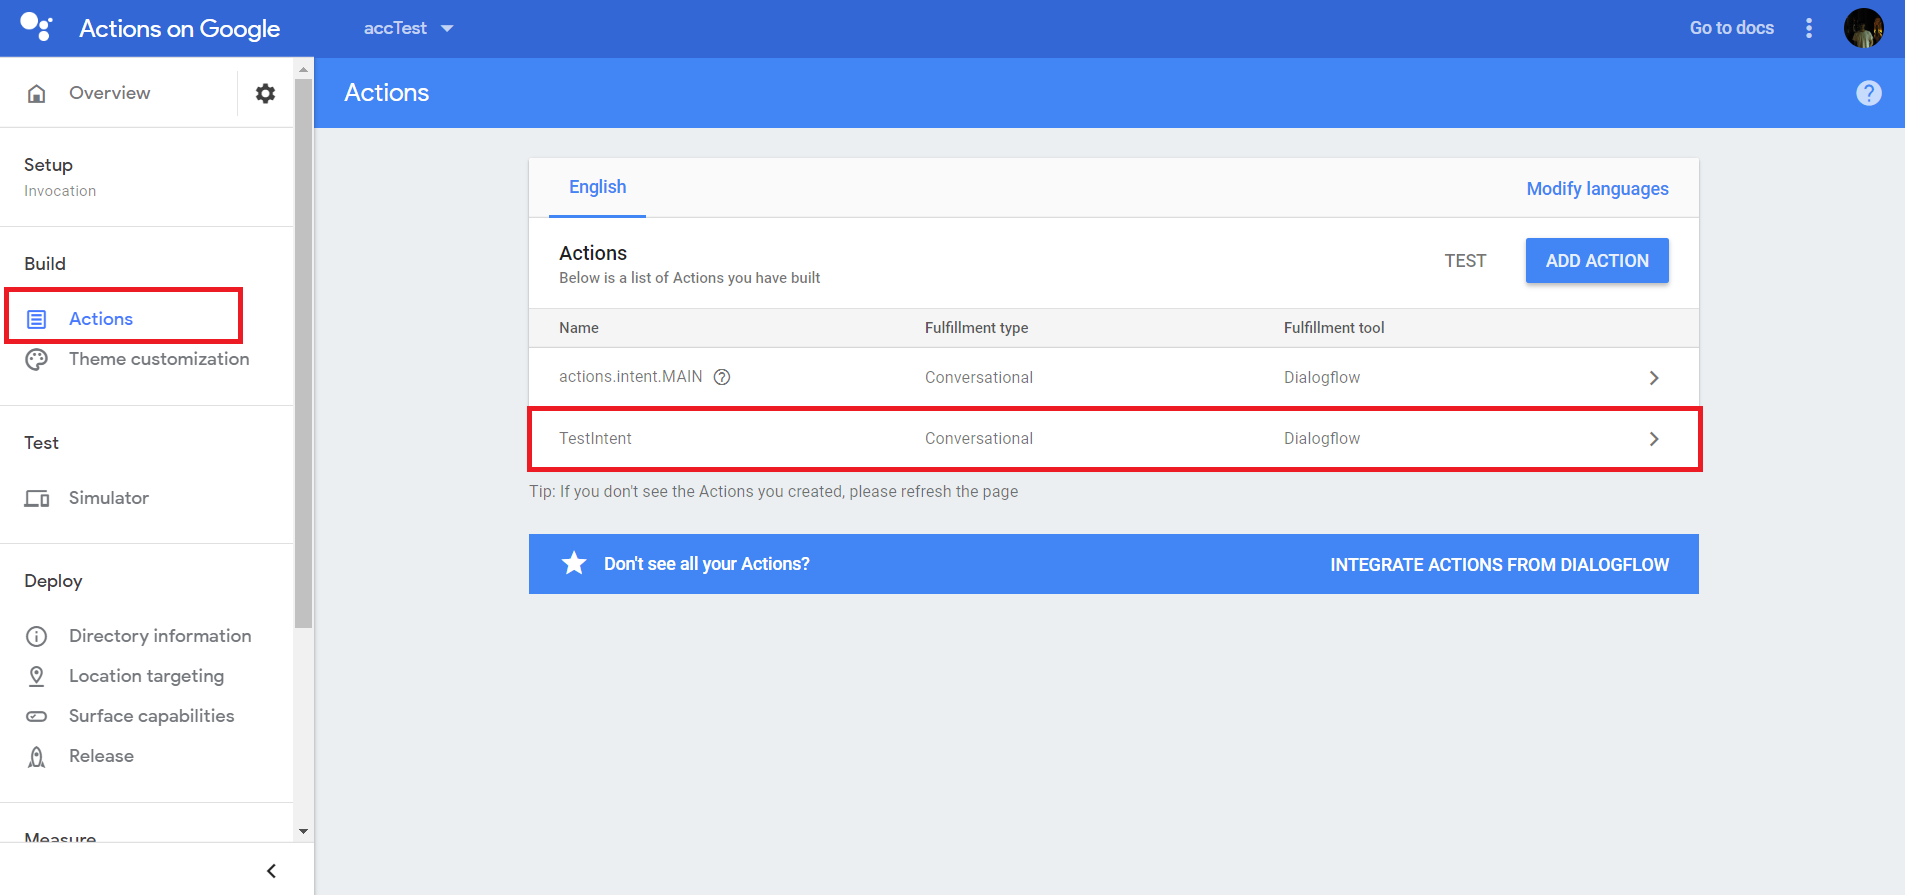Image resolution: width=1914 pixels, height=895 pixels.
Task: Click the Go to docs link
Action: pyautogui.click(x=1731, y=28)
